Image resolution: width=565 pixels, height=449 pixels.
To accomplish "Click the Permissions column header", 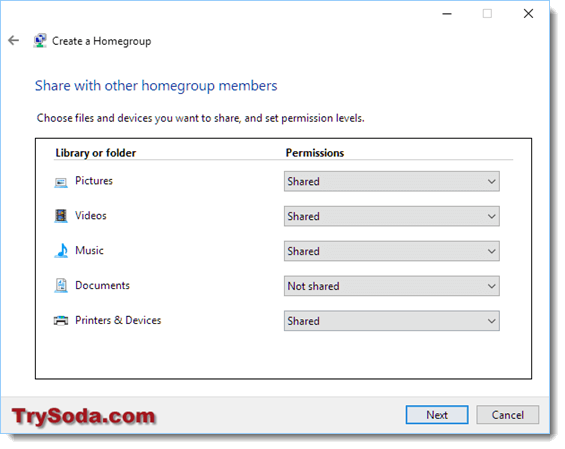I will (315, 153).
